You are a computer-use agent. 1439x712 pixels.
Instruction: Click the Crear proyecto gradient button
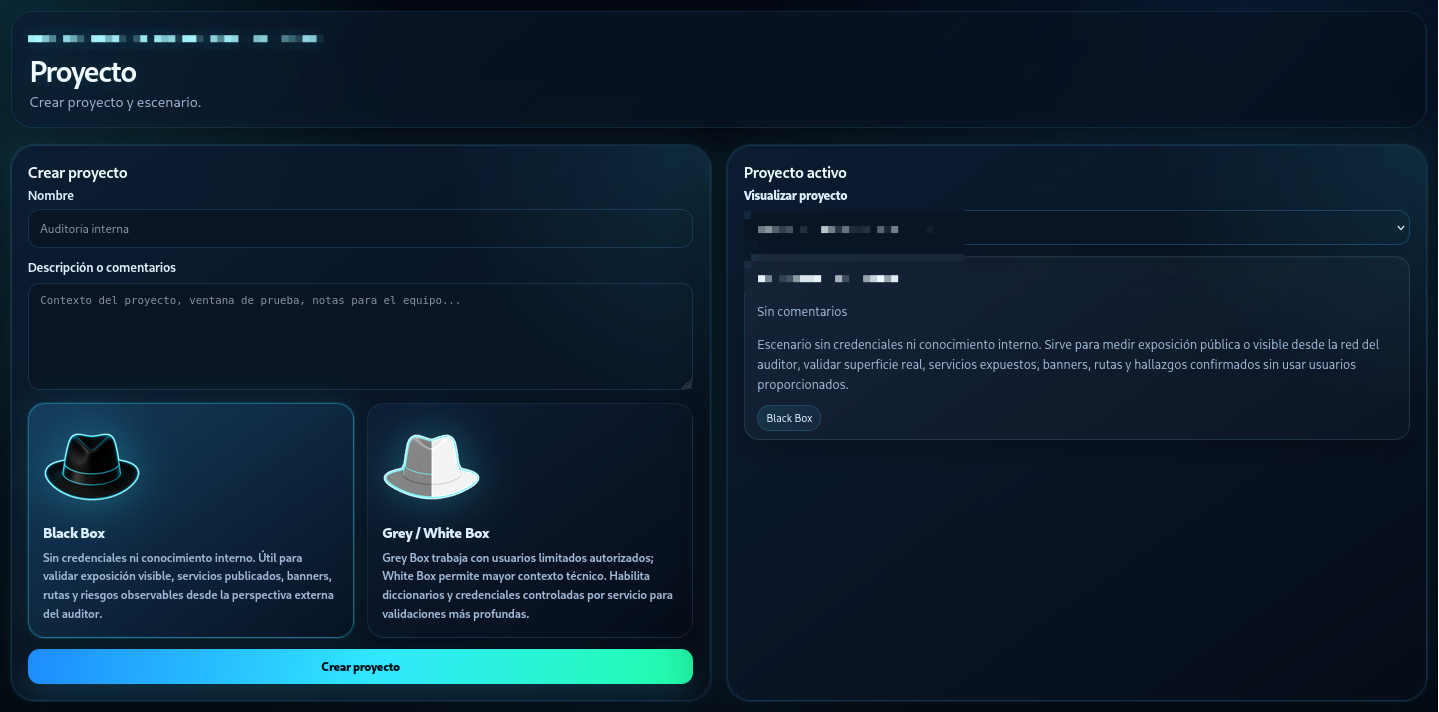(360, 667)
